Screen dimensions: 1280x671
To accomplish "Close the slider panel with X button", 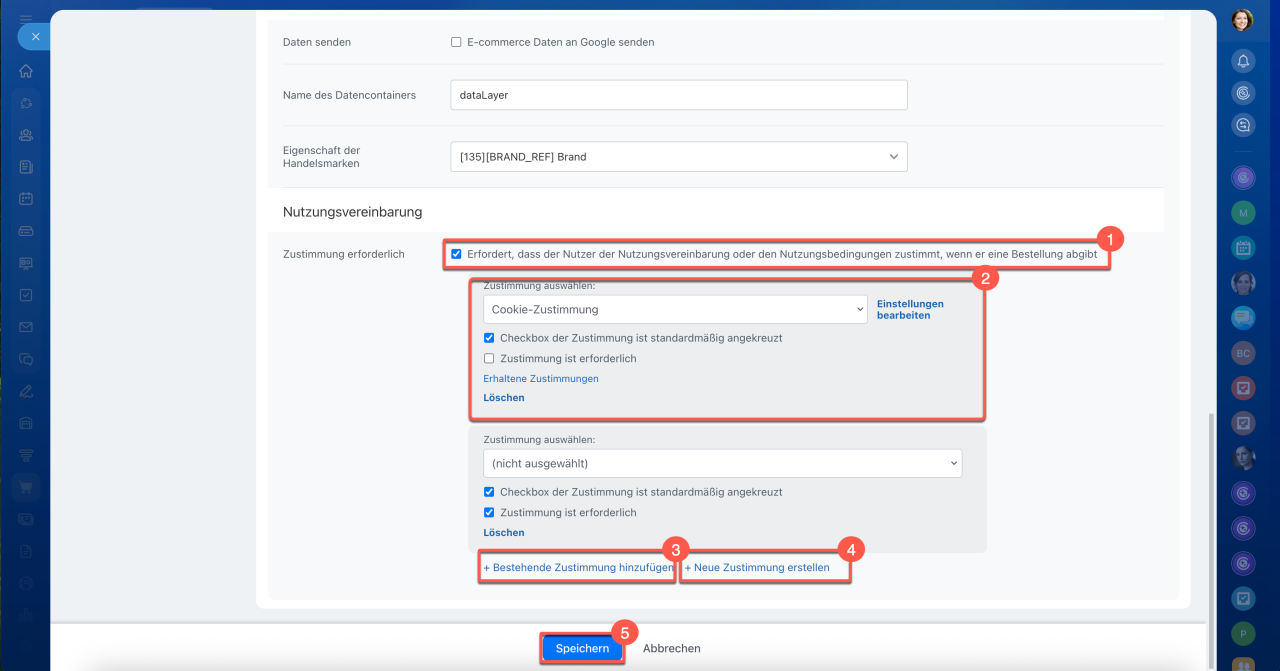I will (34, 36).
